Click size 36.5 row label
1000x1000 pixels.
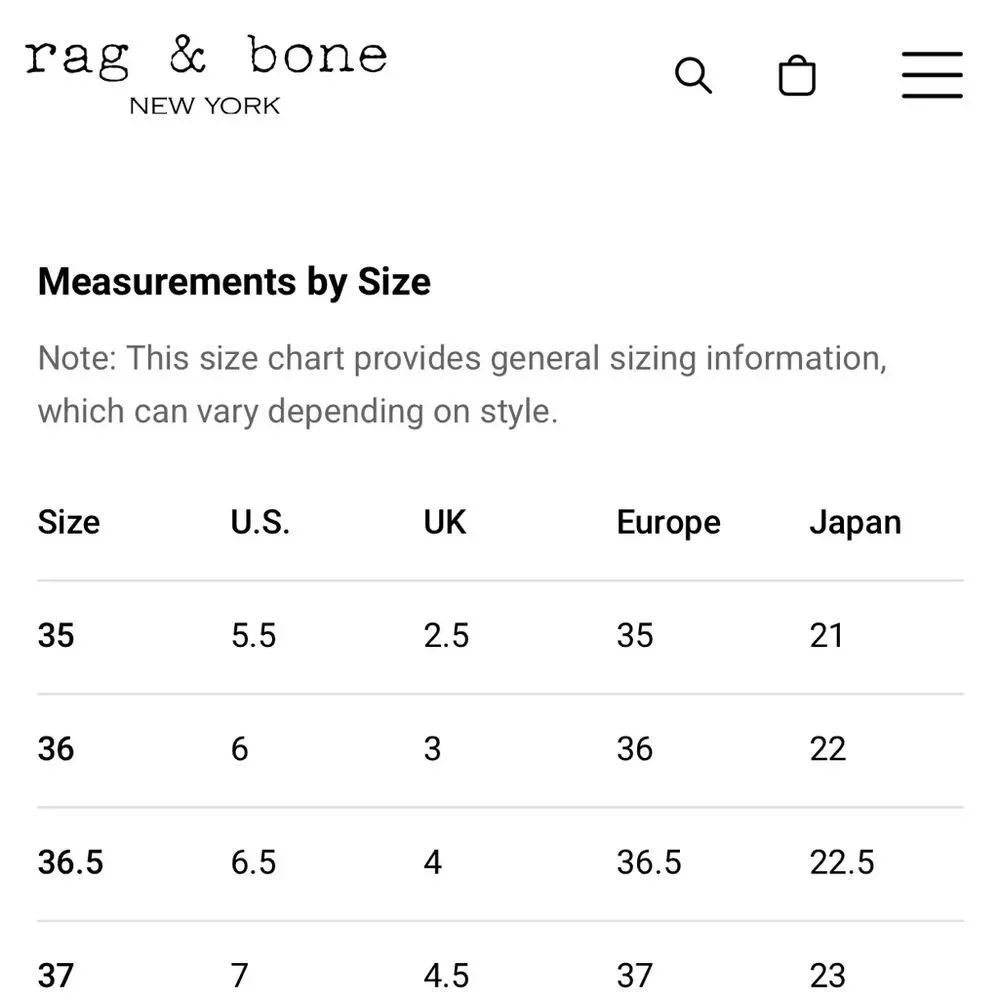(70, 862)
